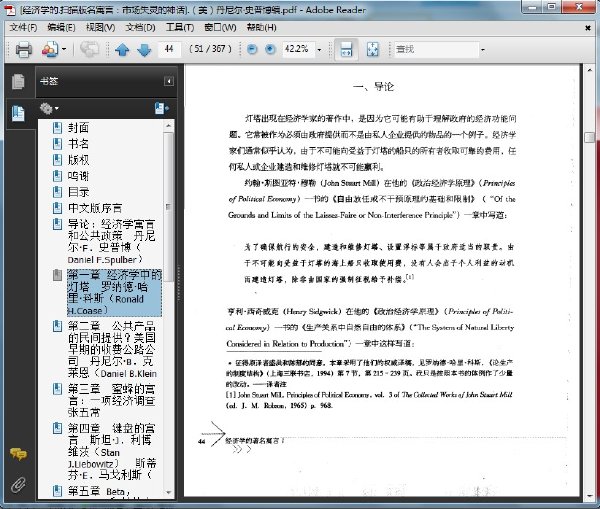
Task: Click document scroll-up arrow at top right
Action: [590, 70]
